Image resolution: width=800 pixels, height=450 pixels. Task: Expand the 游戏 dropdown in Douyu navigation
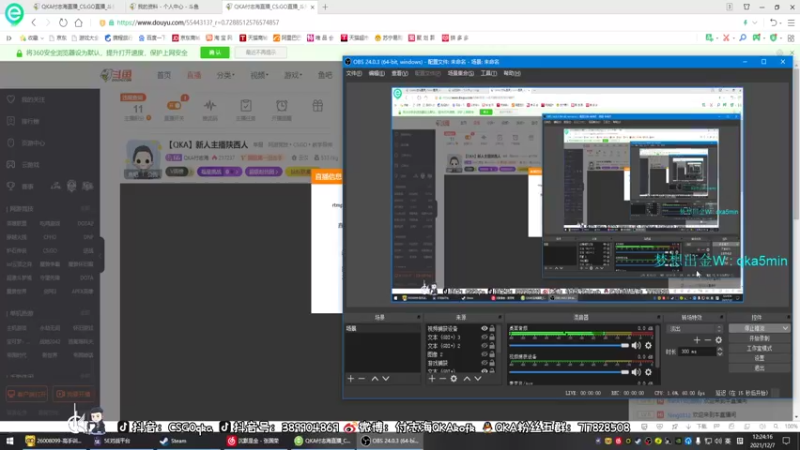(293, 75)
